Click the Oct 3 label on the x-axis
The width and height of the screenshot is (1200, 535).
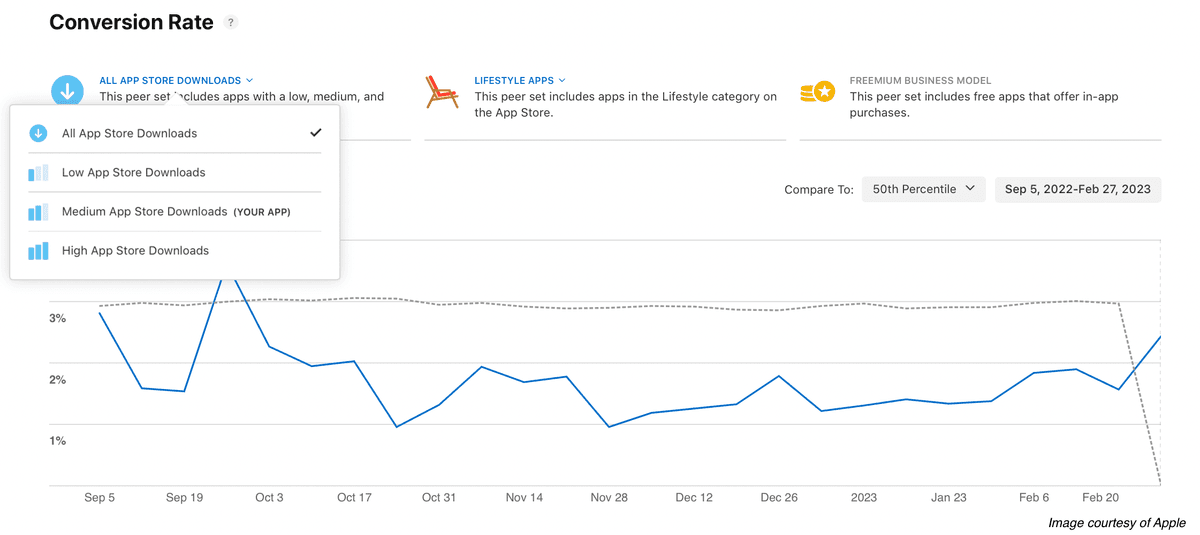[x=269, y=497]
